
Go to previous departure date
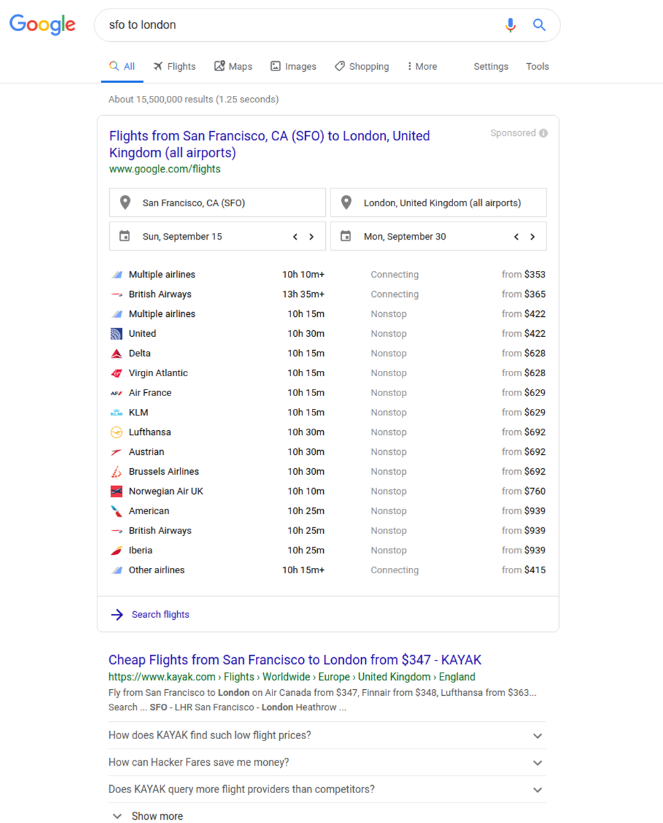click(x=296, y=237)
